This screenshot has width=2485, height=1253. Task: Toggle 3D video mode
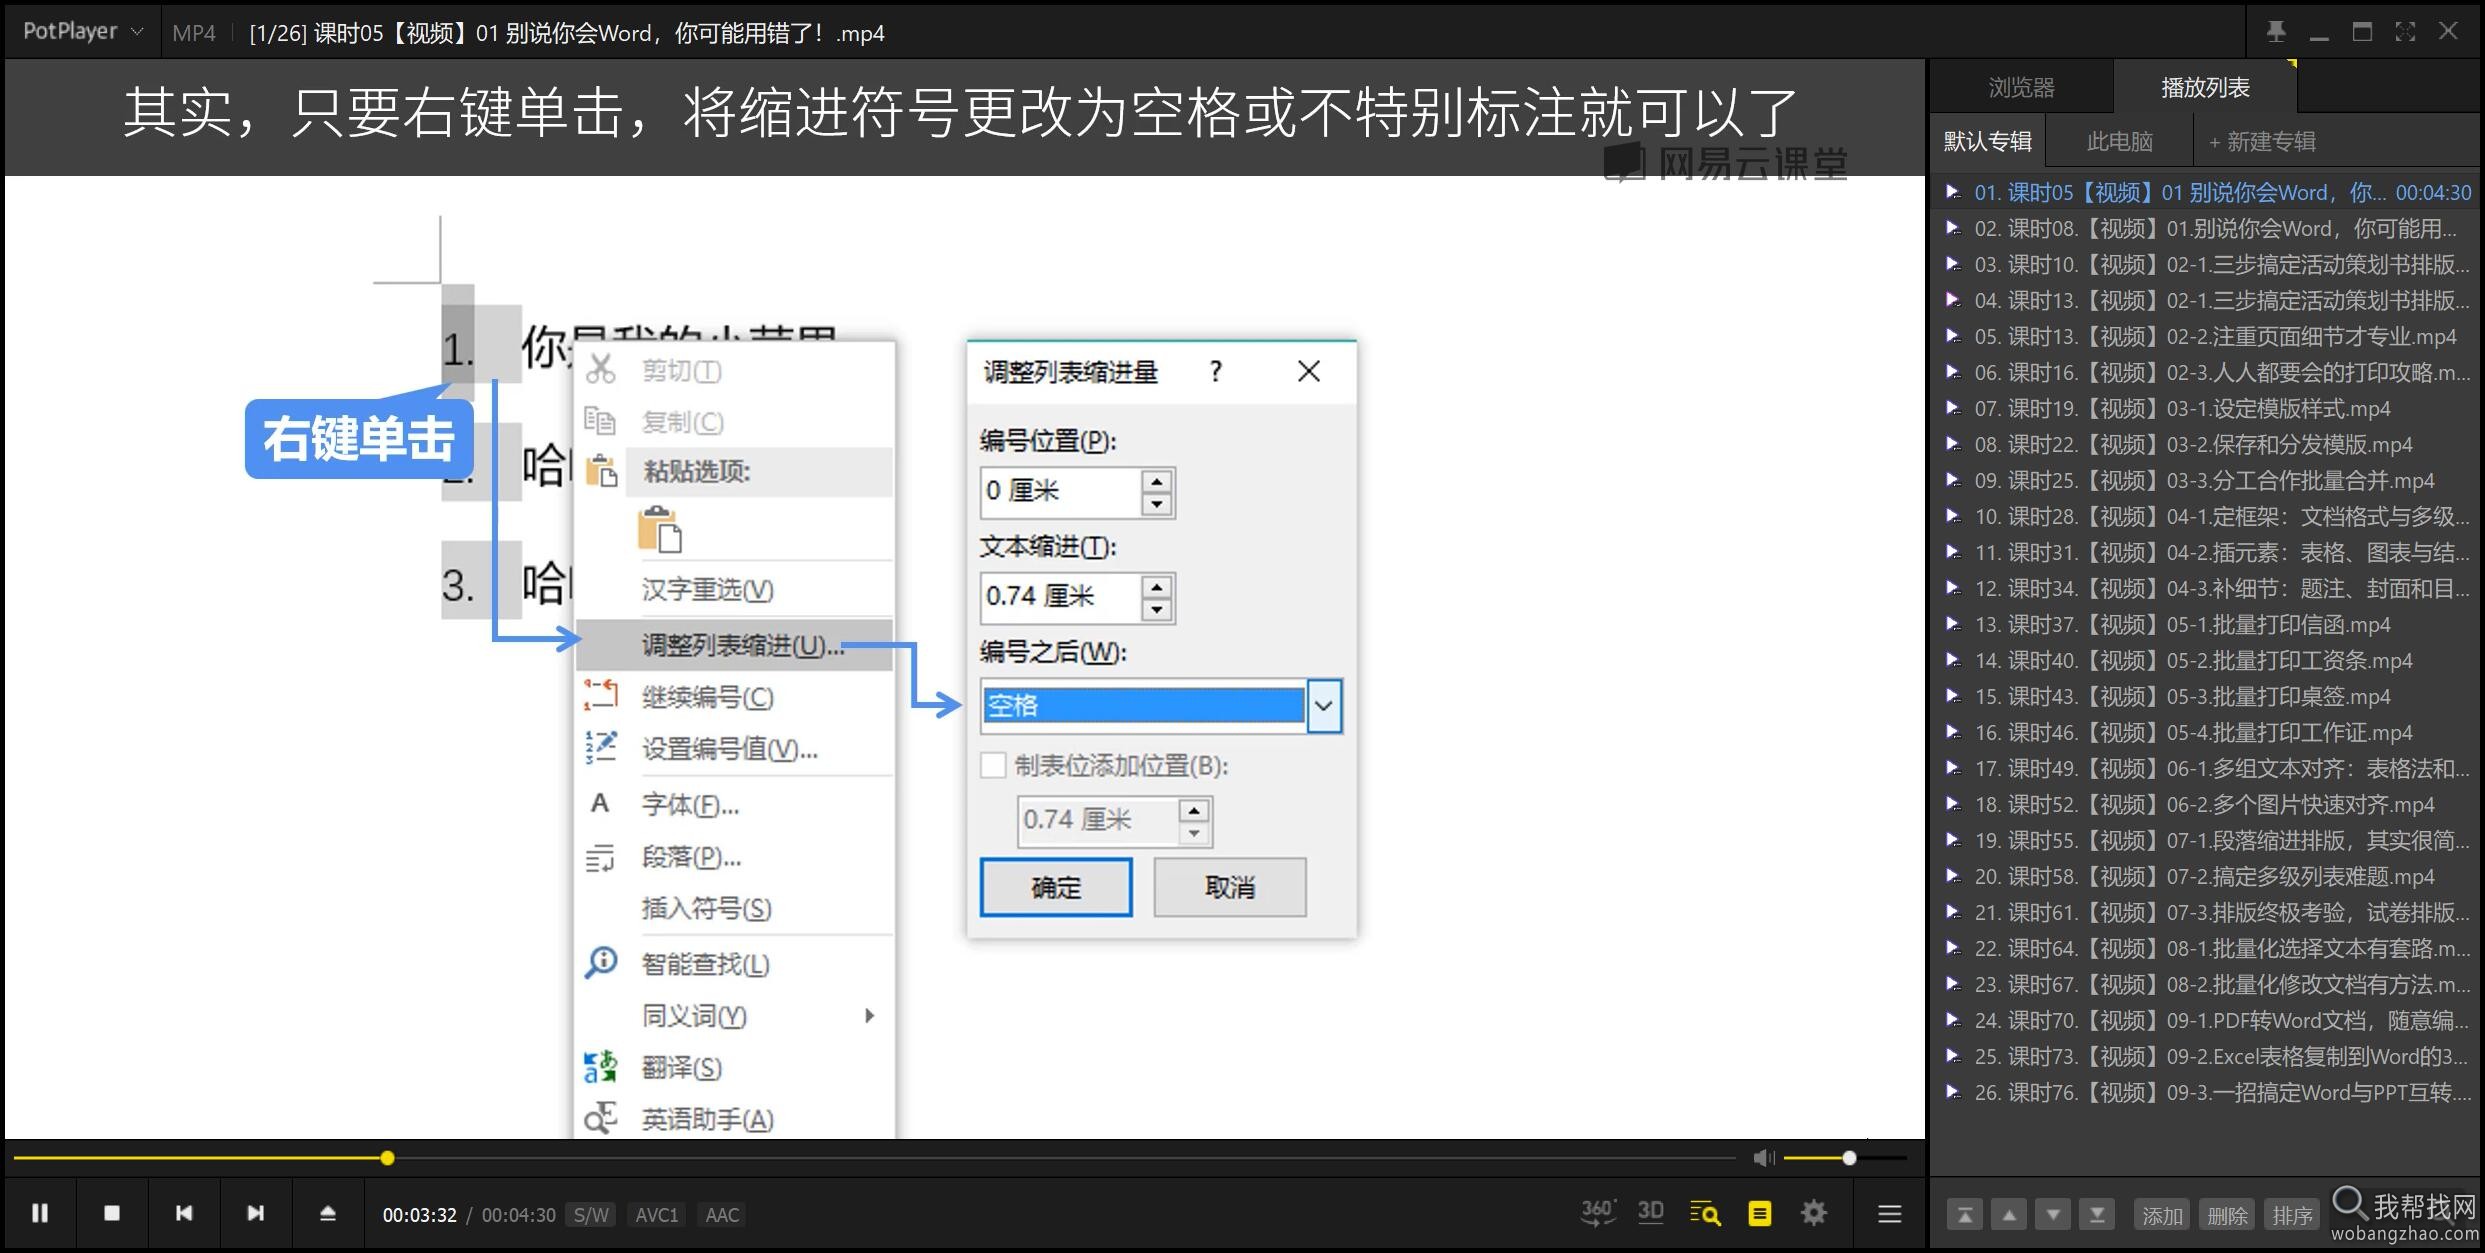coord(1651,1212)
